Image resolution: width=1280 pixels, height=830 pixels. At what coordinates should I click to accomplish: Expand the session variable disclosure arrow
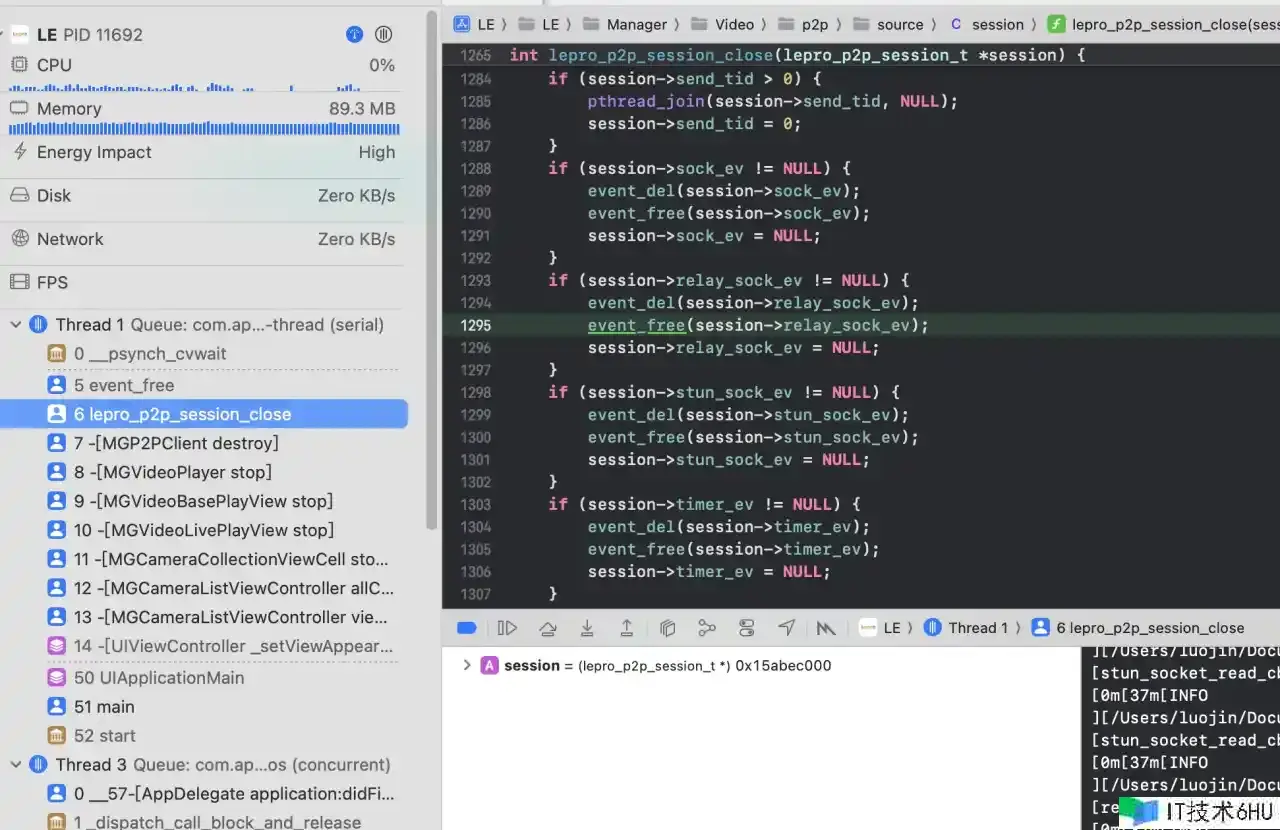[x=466, y=665]
